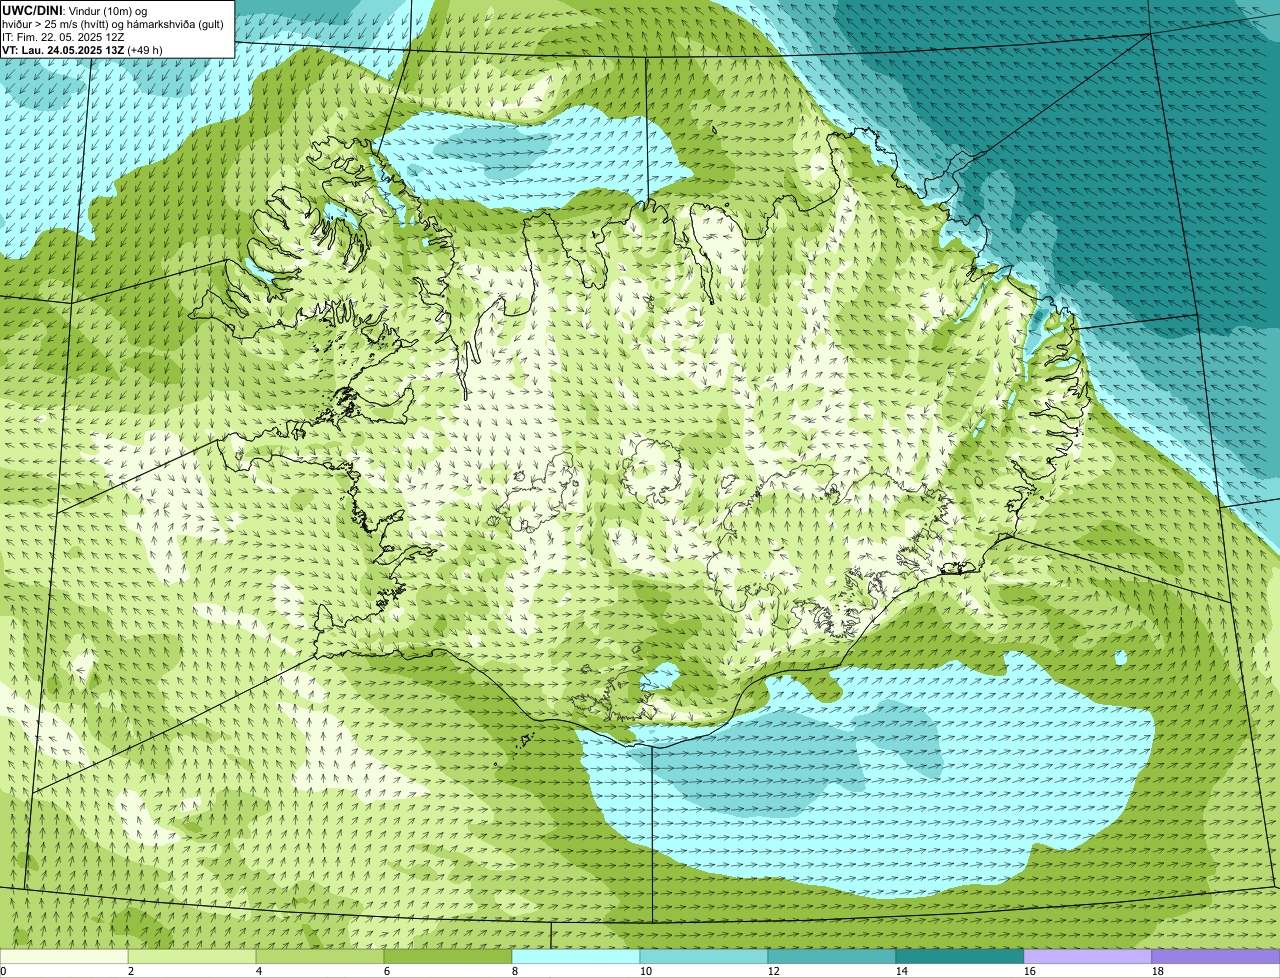Click the "4" label on the legend scale
This screenshot has width=1280, height=978.
(259, 971)
